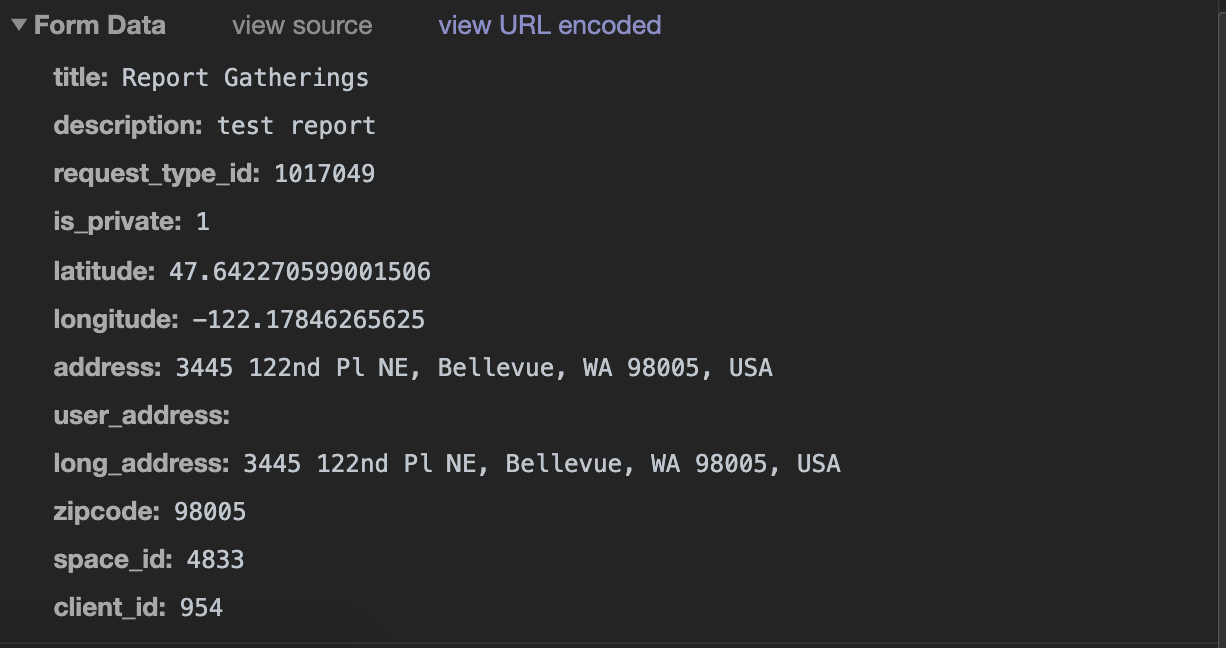Select the space_id value 4833

tap(215, 561)
